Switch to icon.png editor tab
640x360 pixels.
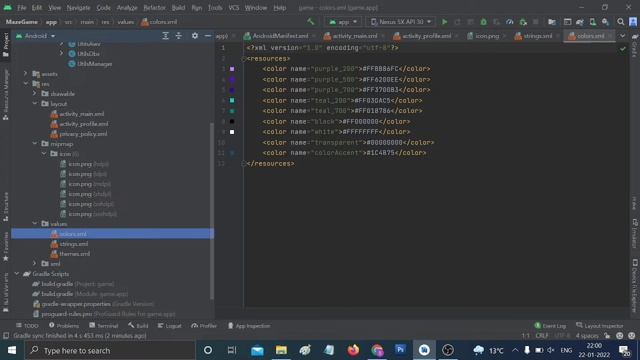[x=487, y=36]
